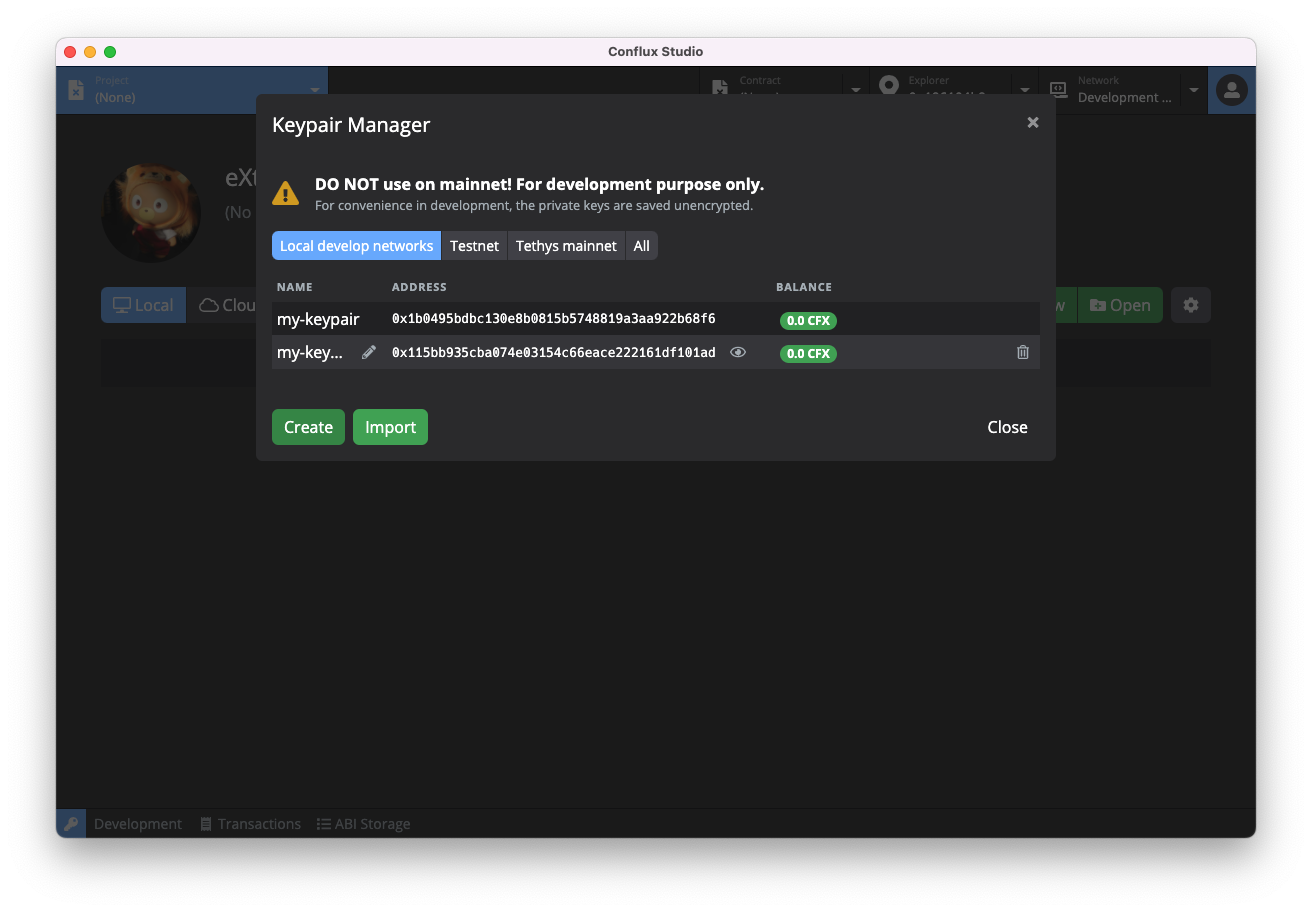1312x912 pixels.
Task: Open the user profile avatar icon
Action: click(x=1231, y=90)
